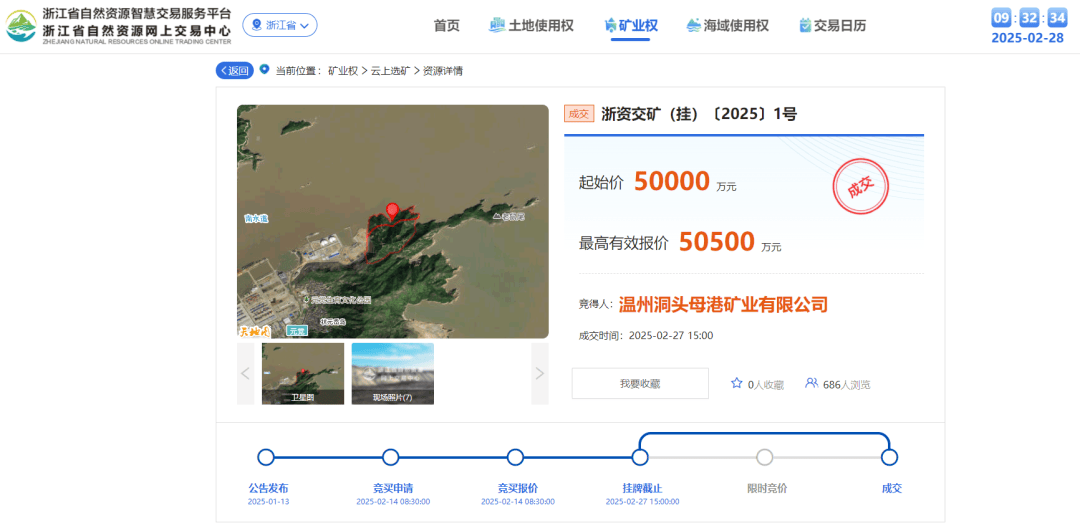The width and height of the screenshot is (1080, 523).
Task: Click the 成交时间 2025-02-27 15:00 text
Action: 646,336
